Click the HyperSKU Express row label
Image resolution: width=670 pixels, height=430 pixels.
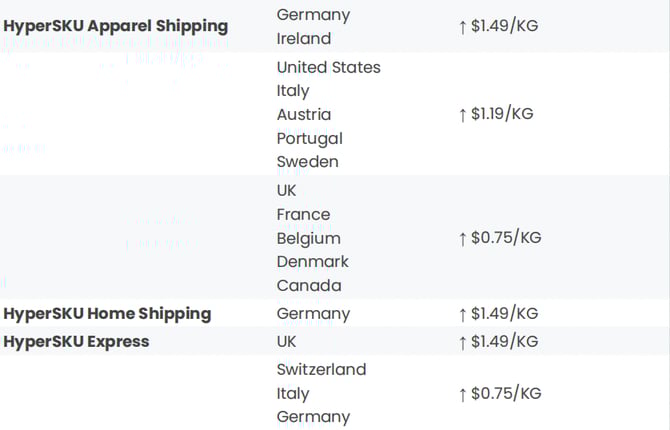click(x=76, y=342)
